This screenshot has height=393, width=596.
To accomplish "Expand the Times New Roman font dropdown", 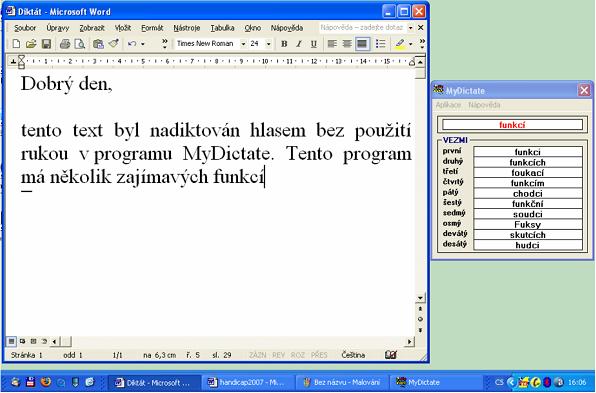I will coord(243,44).
